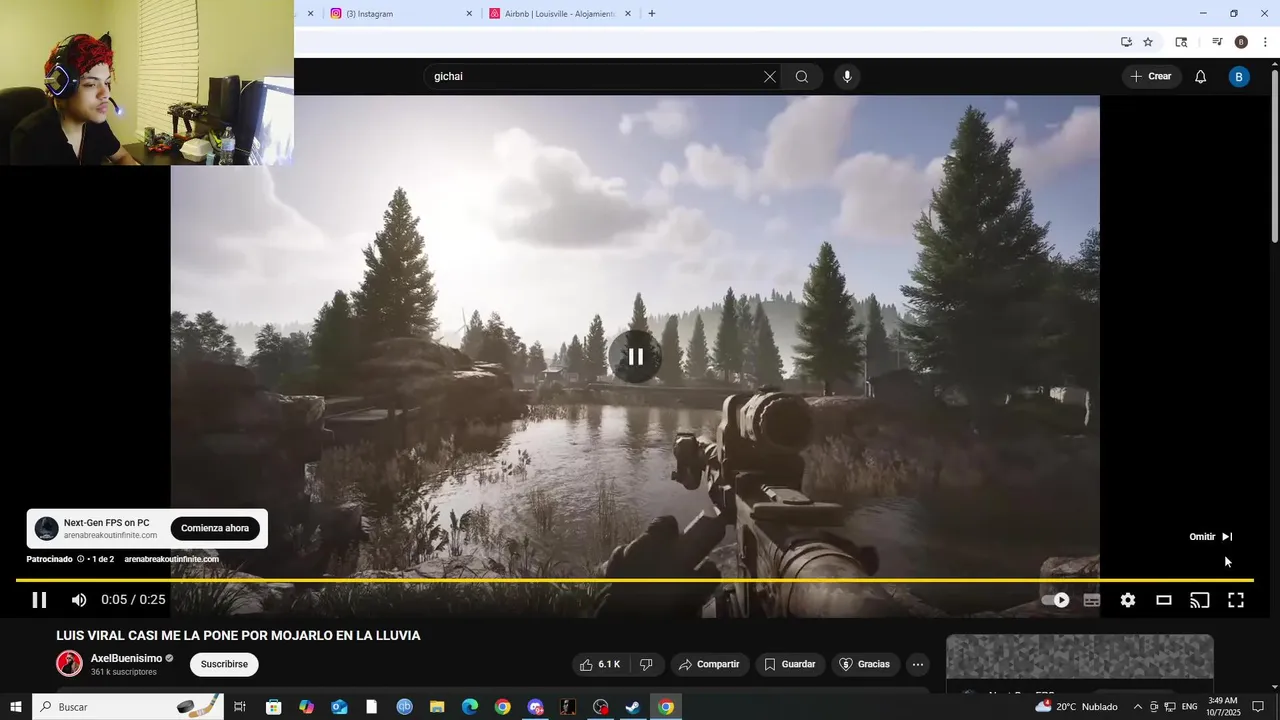Open the taskbar clock 3:49 AM
This screenshot has width=1280, height=720.
(x=1223, y=707)
